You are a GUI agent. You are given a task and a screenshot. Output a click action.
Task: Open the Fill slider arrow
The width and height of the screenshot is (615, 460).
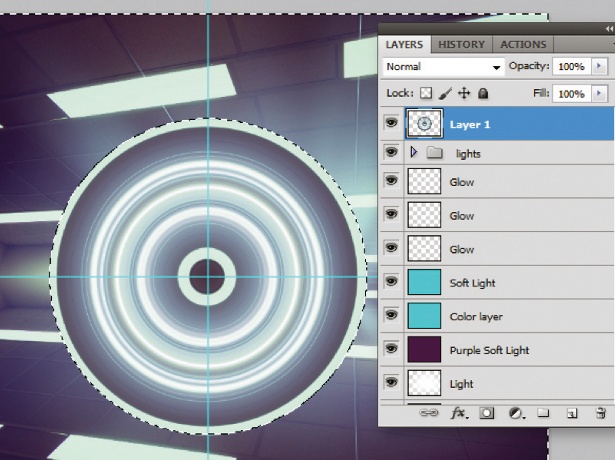599,94
